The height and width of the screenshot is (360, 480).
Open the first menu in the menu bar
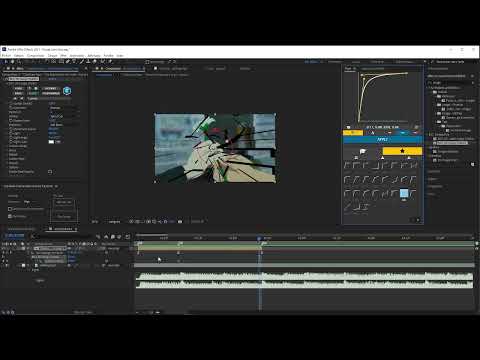pos(6,56)
